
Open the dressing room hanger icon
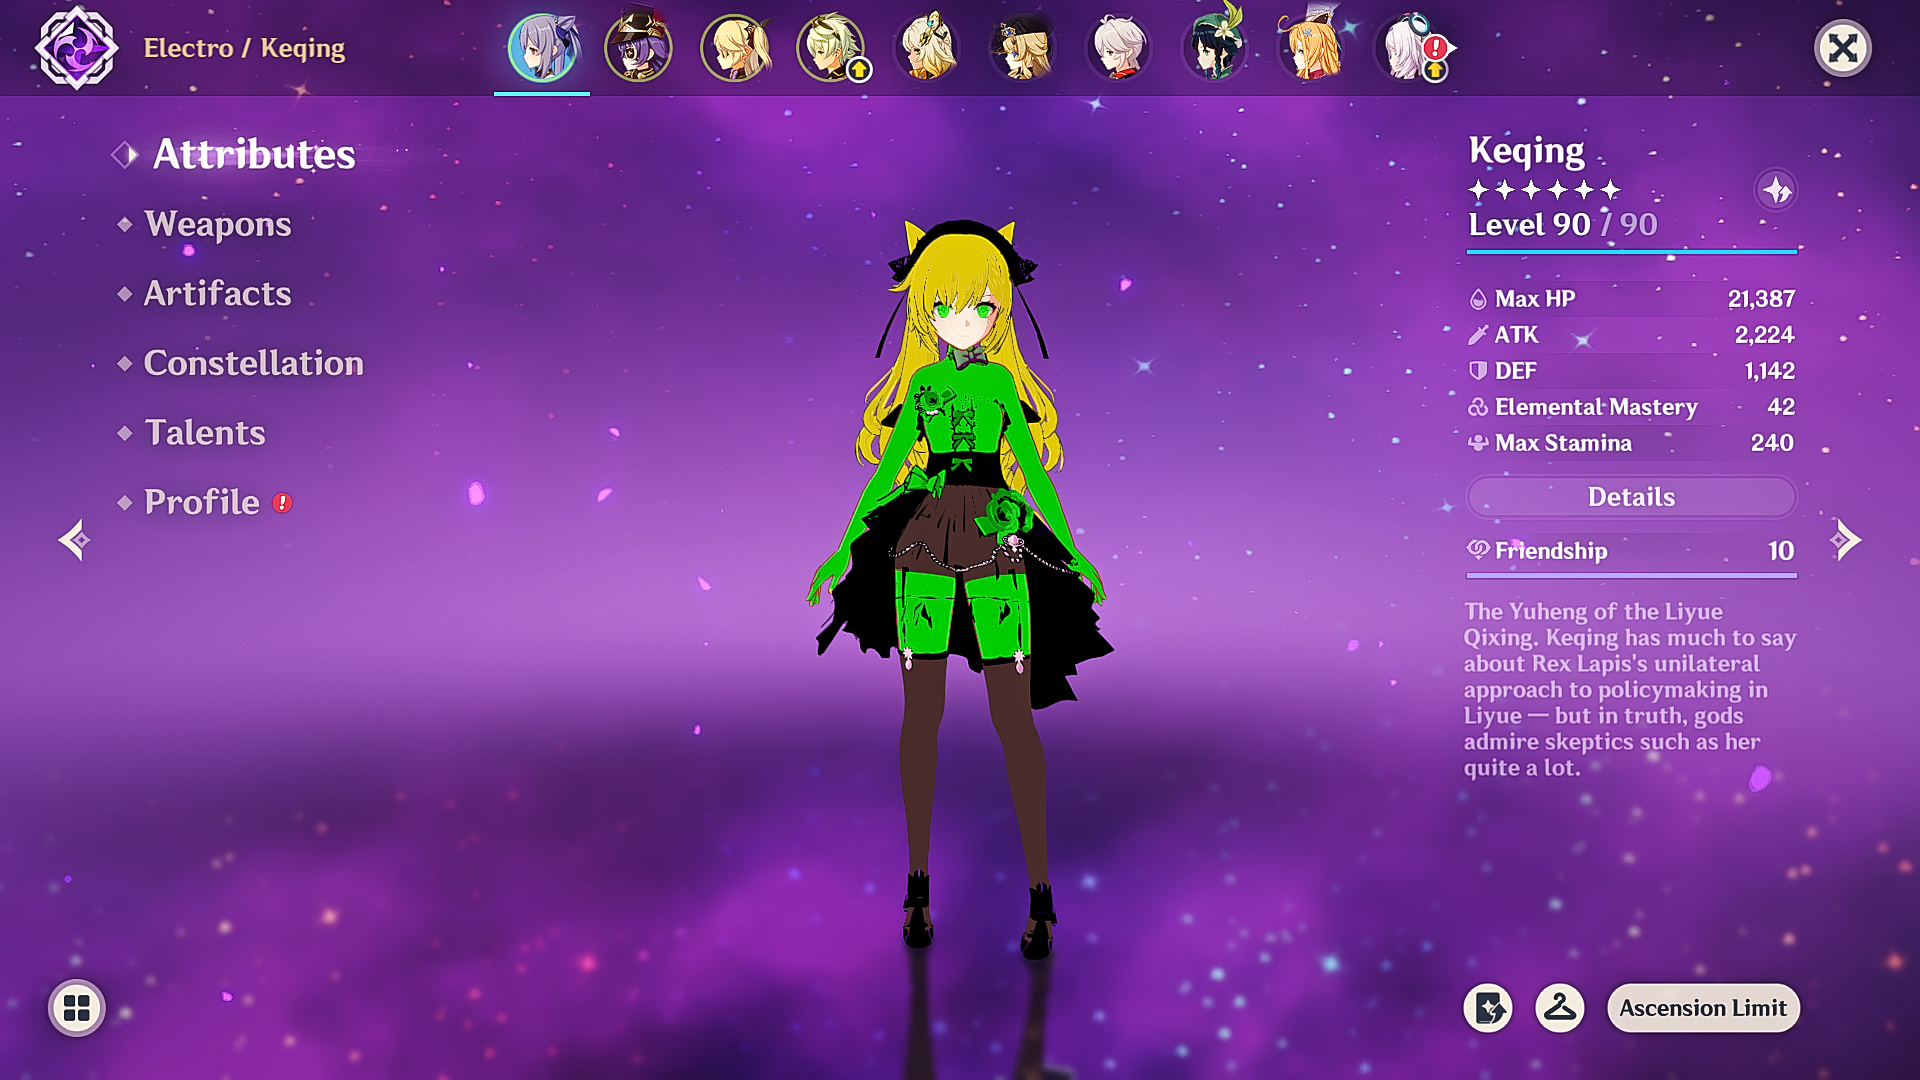(1560, 1008)
